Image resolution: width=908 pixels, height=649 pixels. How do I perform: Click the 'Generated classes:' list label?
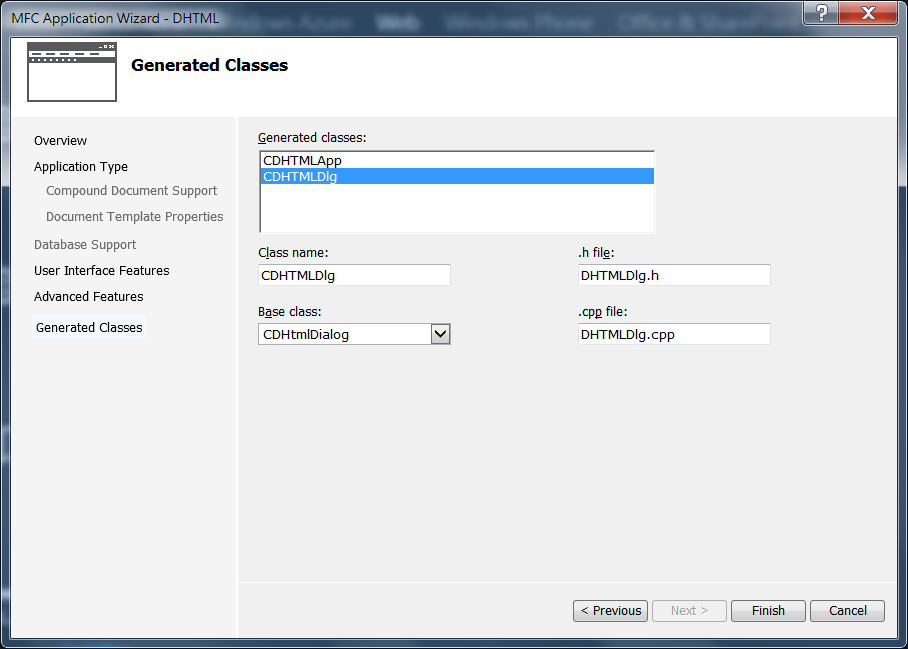(x=312, y=138)
